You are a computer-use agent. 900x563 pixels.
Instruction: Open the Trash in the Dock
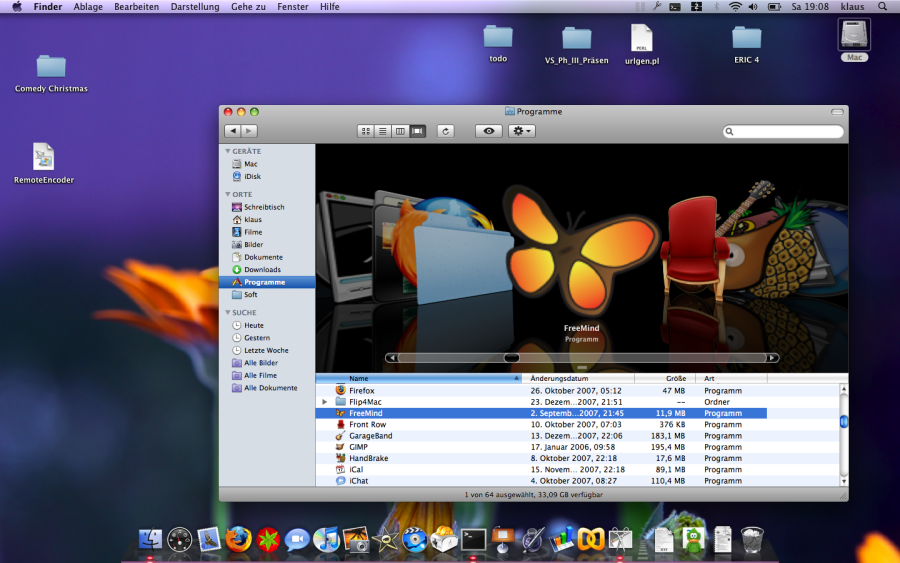(x=752, y=539)
